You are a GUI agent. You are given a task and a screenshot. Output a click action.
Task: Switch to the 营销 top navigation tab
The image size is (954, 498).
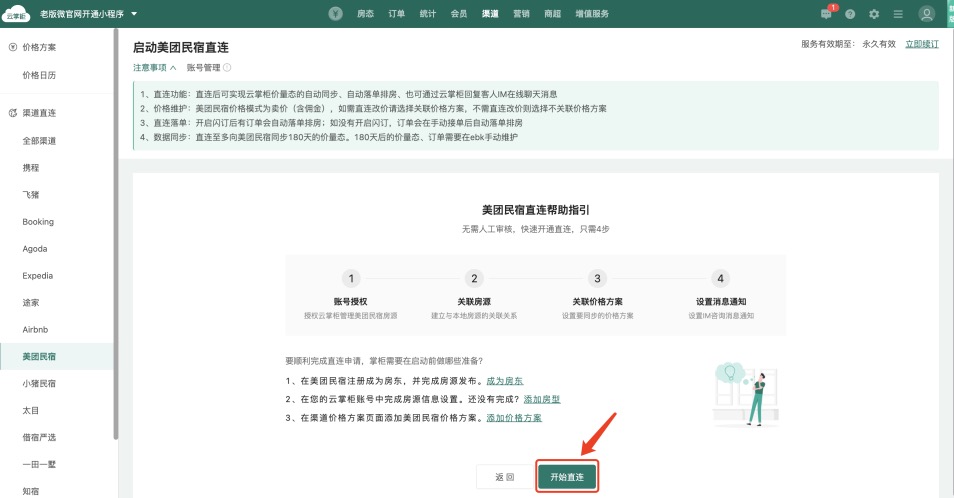pyautogui.click(x=521, y=14)
